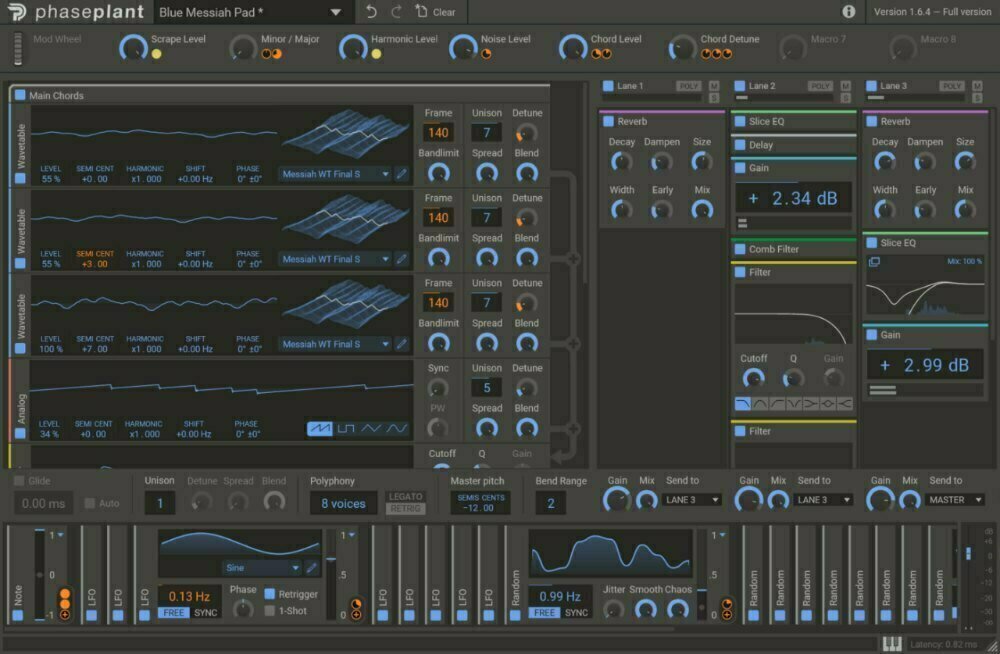Turn the Chord Level macro knob
The width and height of the screenshot is (1000, 654).
[573, 46]
